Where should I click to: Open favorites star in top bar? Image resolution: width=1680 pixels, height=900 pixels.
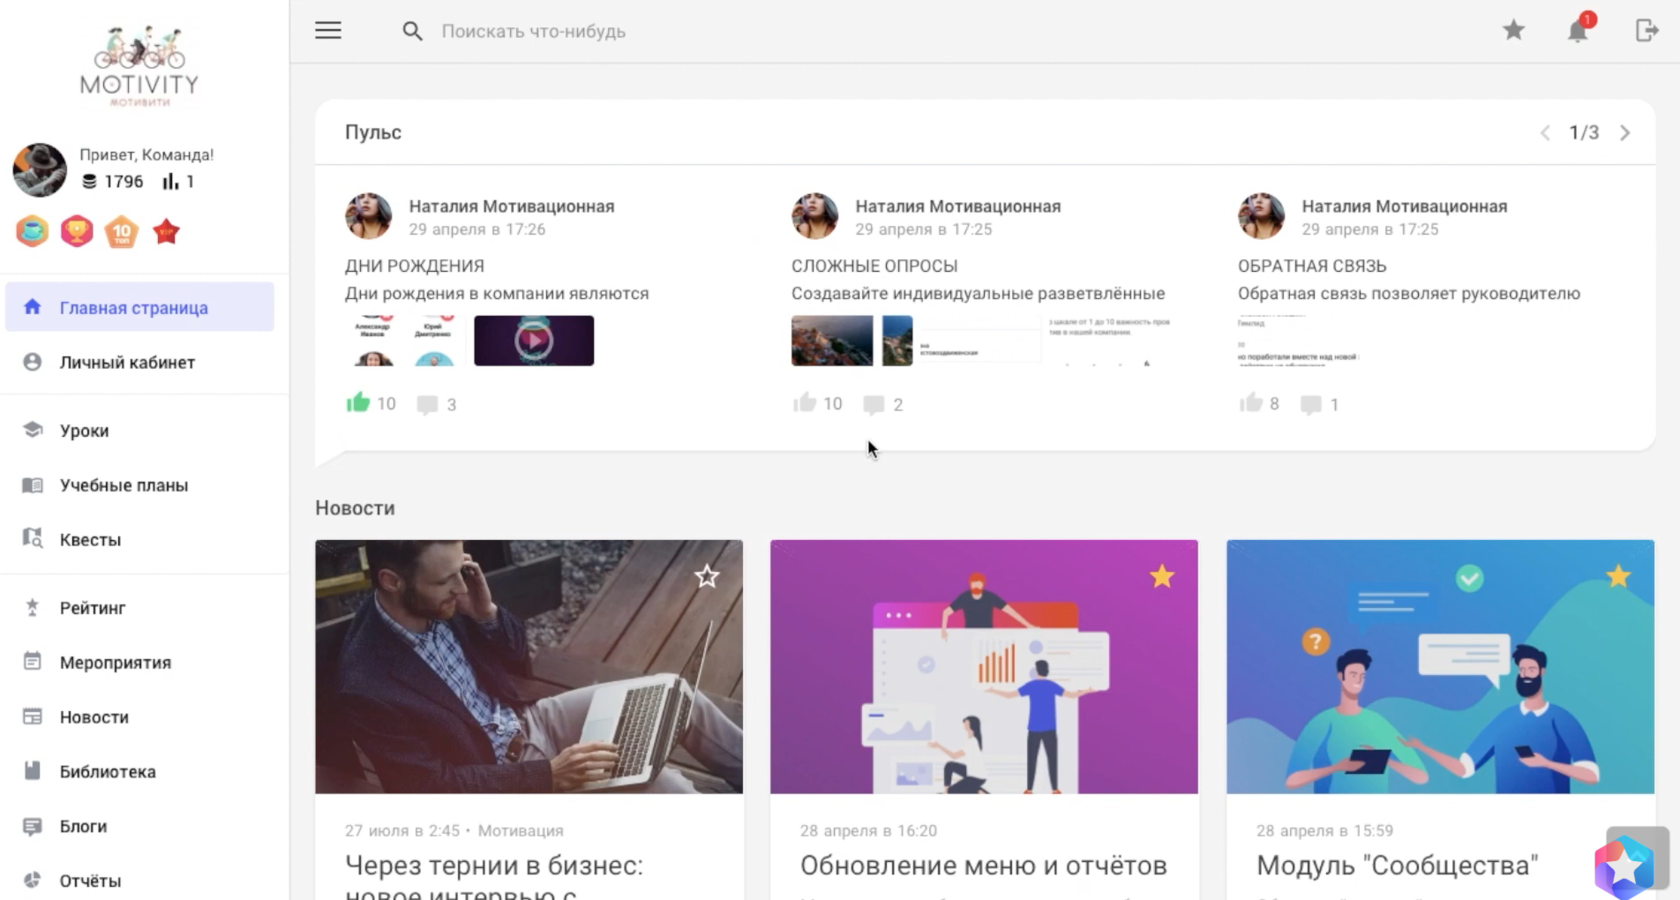(1513, 31)
